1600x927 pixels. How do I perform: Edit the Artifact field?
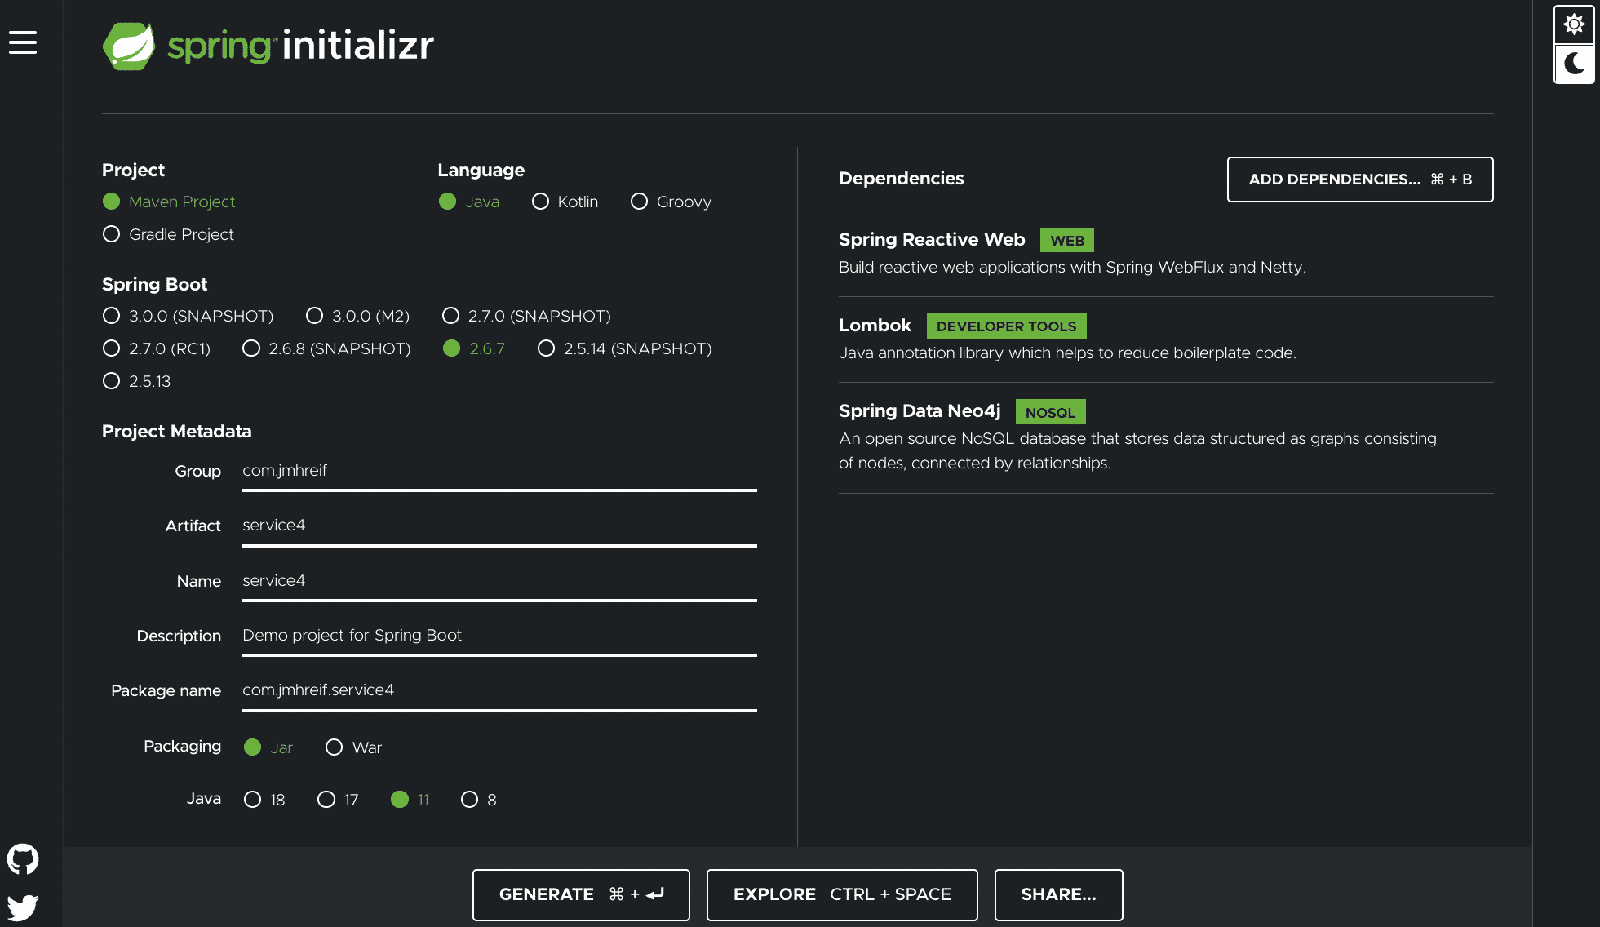pyautogui.click(x=499, y=526)
